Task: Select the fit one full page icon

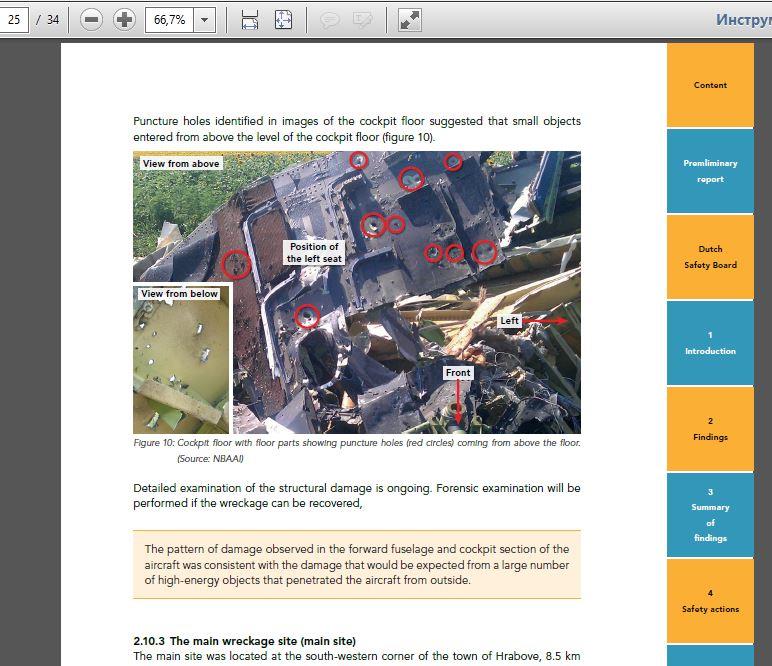Action: [x=283, y=20]
